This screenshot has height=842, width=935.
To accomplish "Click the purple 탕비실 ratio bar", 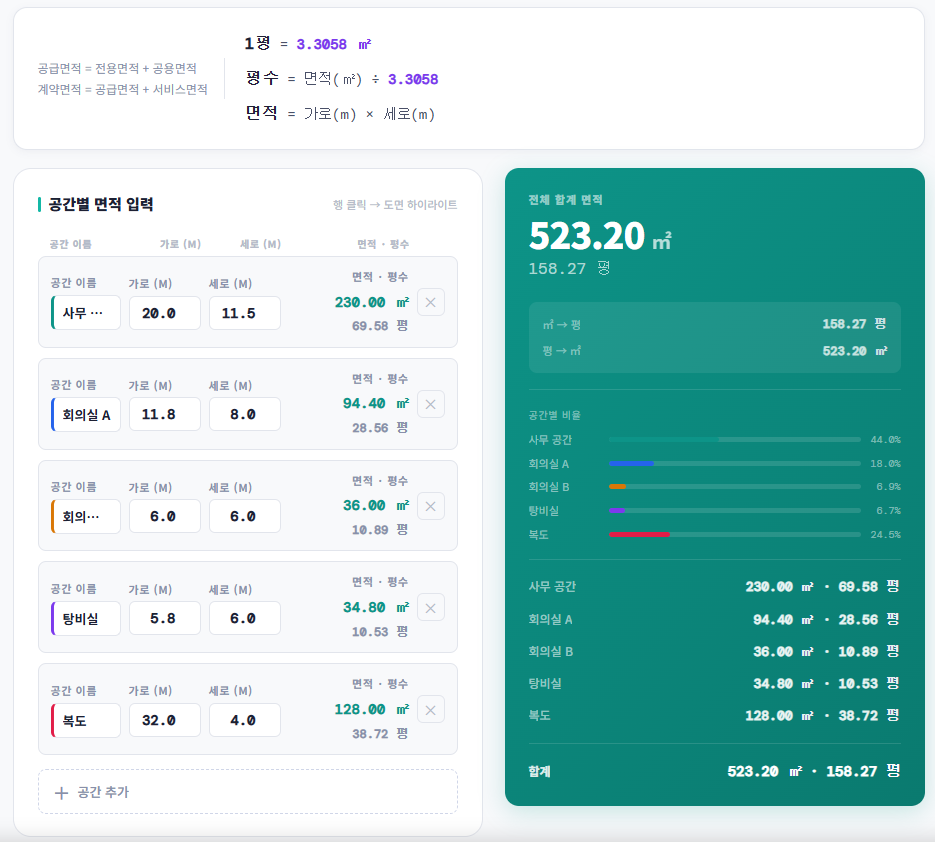I will click(x=735, y=510).
